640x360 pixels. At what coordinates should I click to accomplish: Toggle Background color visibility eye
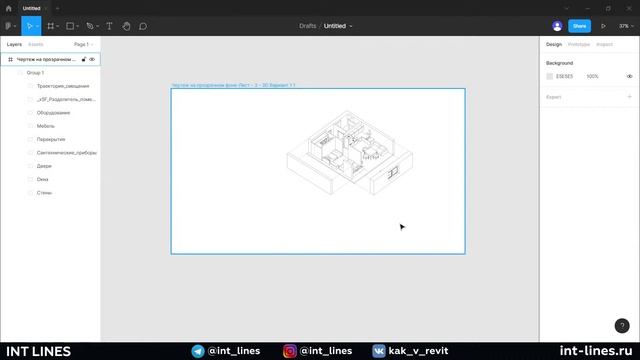629,76
